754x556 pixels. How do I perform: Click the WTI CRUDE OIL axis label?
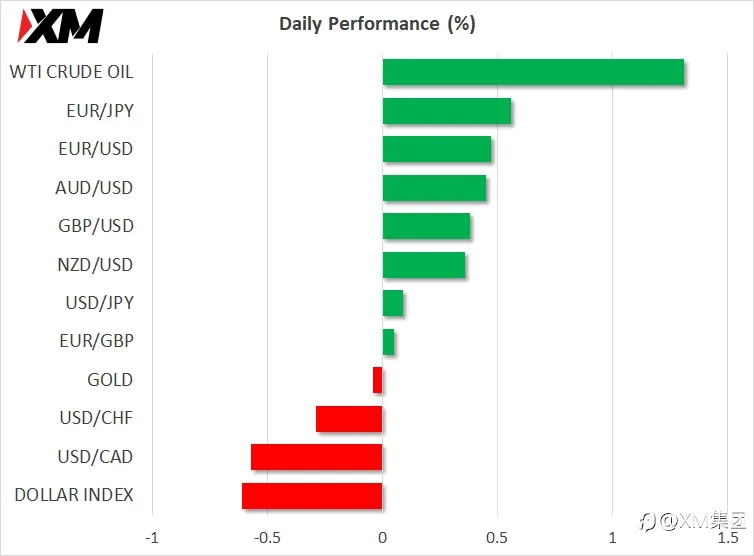[x=71, y=72]
